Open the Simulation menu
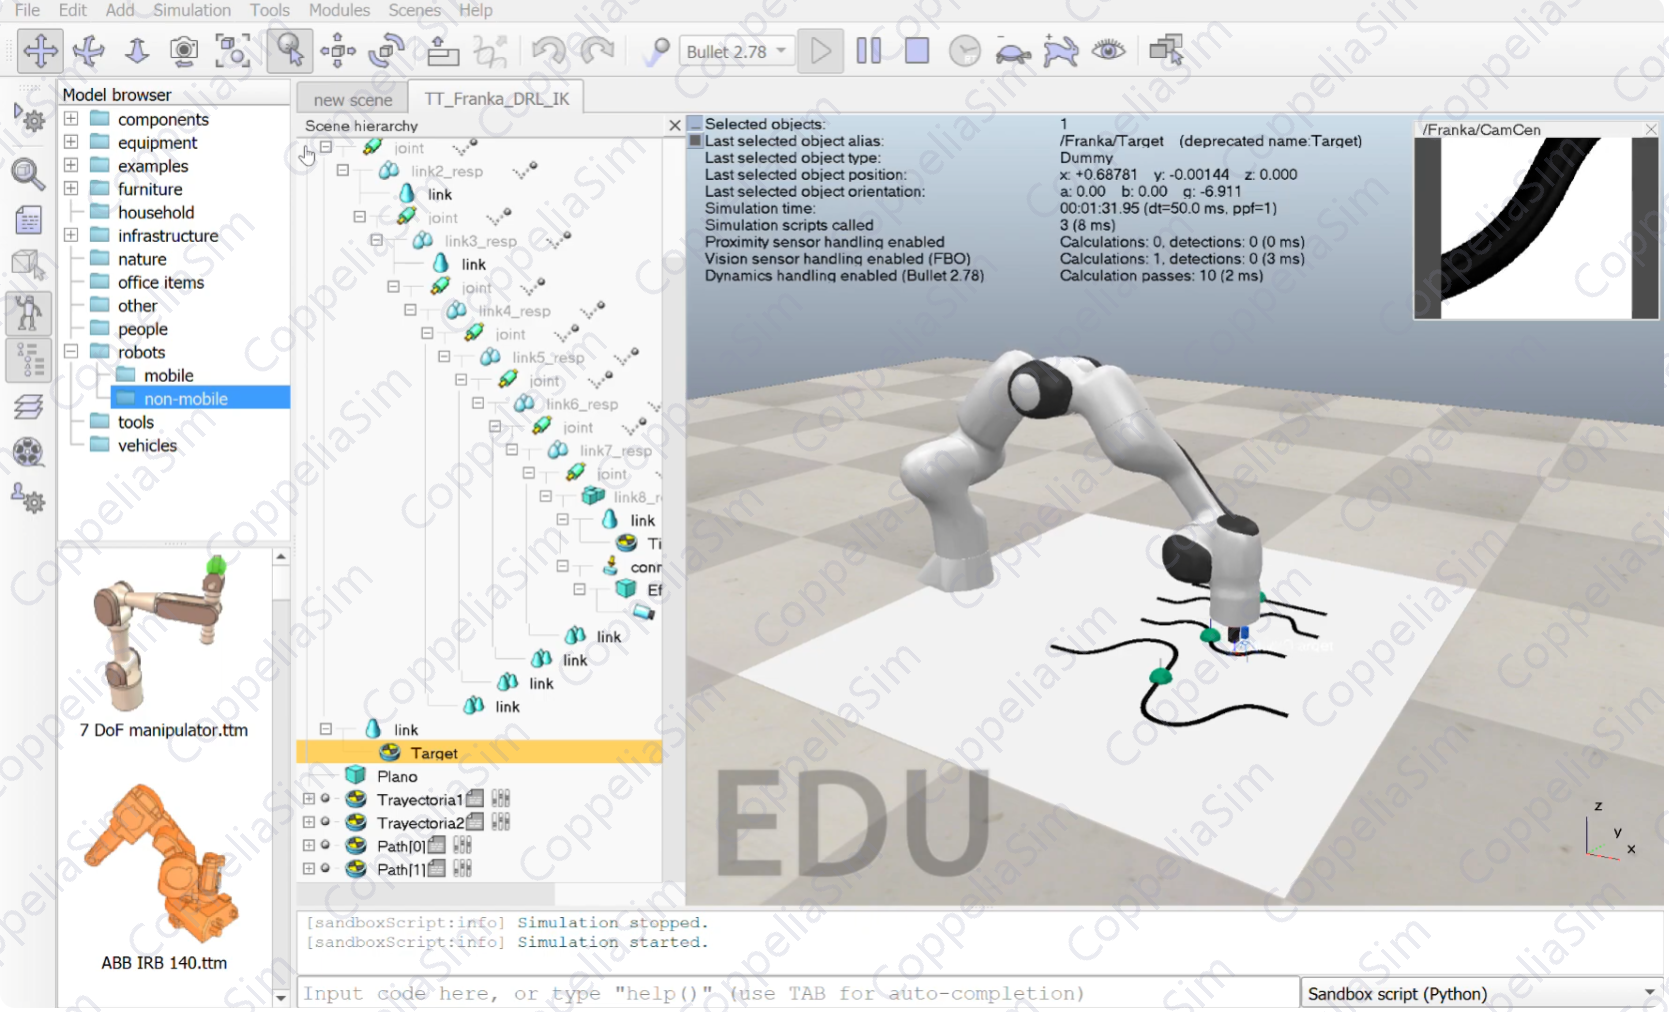This screenshot has width=1669, height=1012. coord(192,10)
